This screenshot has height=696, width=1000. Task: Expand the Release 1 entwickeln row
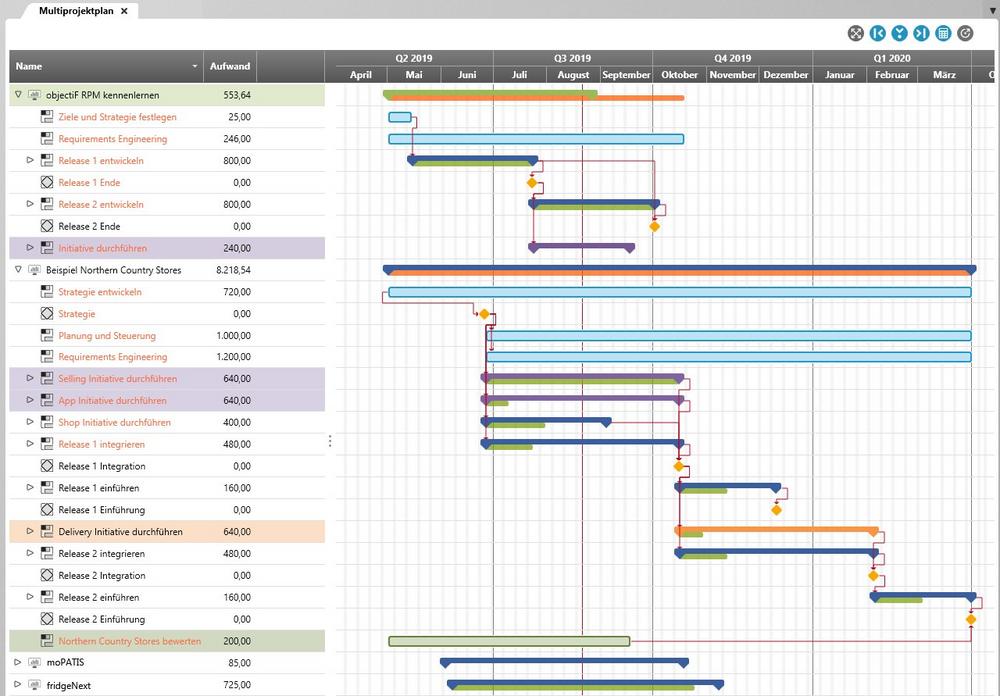coord(30,160)
